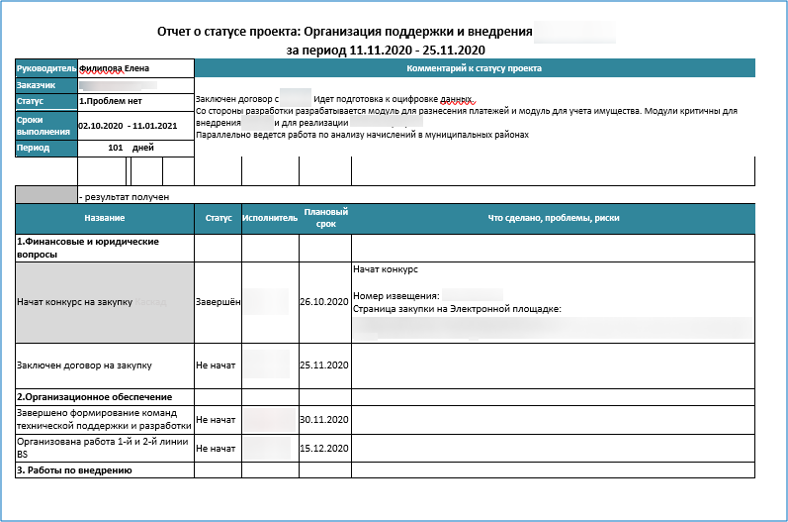Select the line 'Параллельно ведется работа по анализу'
The image size is (788, 522).
pos(362,135)
